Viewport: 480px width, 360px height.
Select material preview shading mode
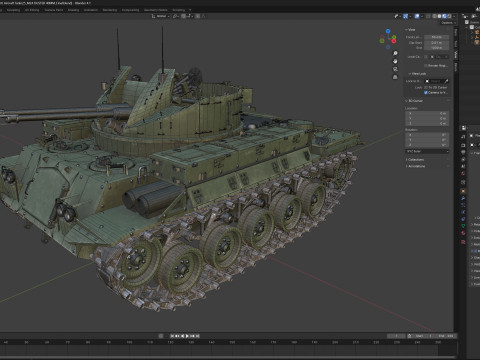(x=444, y=16)
